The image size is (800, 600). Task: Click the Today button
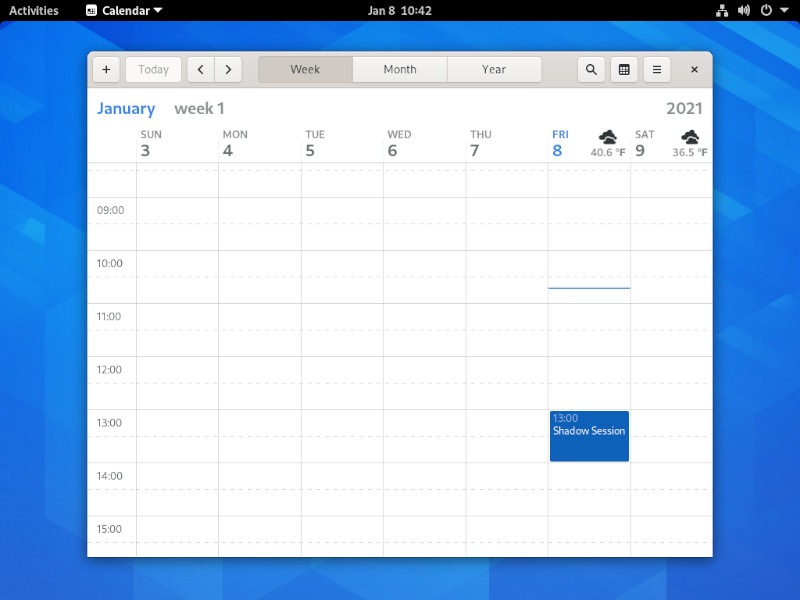coord(153,69)
